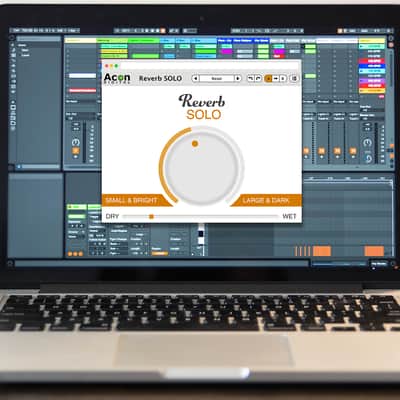Click the DAW browser search field
This screenshot has height=400, width=400.
[38, 39]
